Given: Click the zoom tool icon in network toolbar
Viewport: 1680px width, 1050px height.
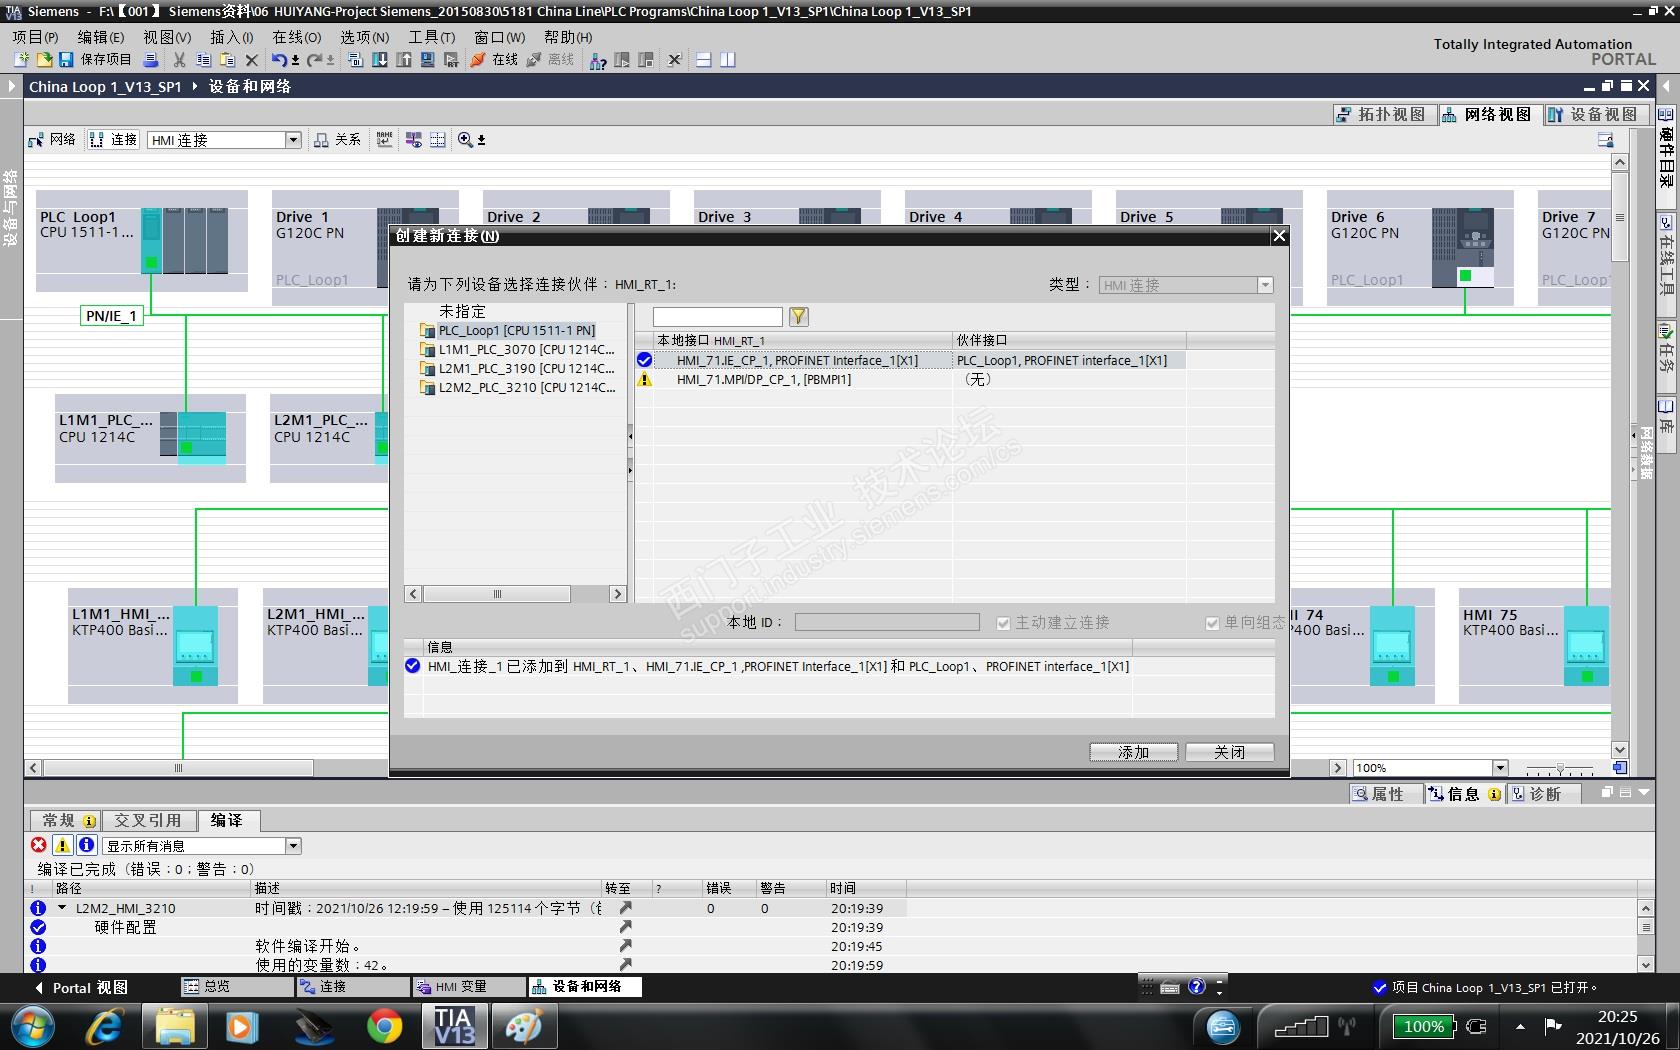Looking at the screenshot, I should click(465, 140).
